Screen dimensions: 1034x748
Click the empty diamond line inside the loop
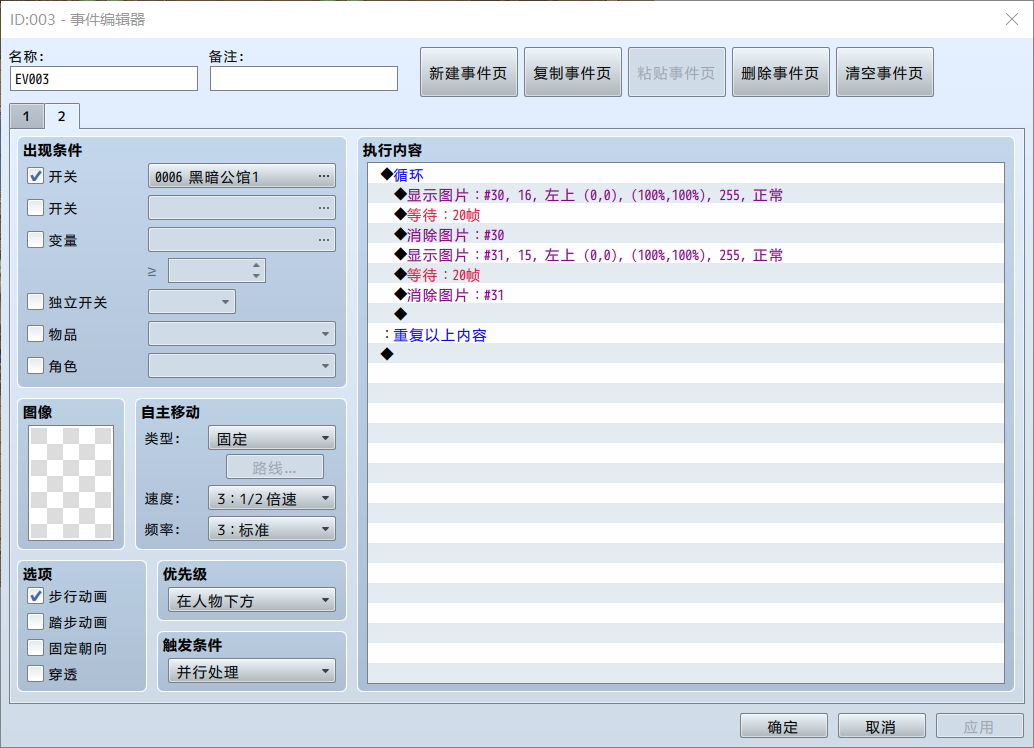pos(686,315)
